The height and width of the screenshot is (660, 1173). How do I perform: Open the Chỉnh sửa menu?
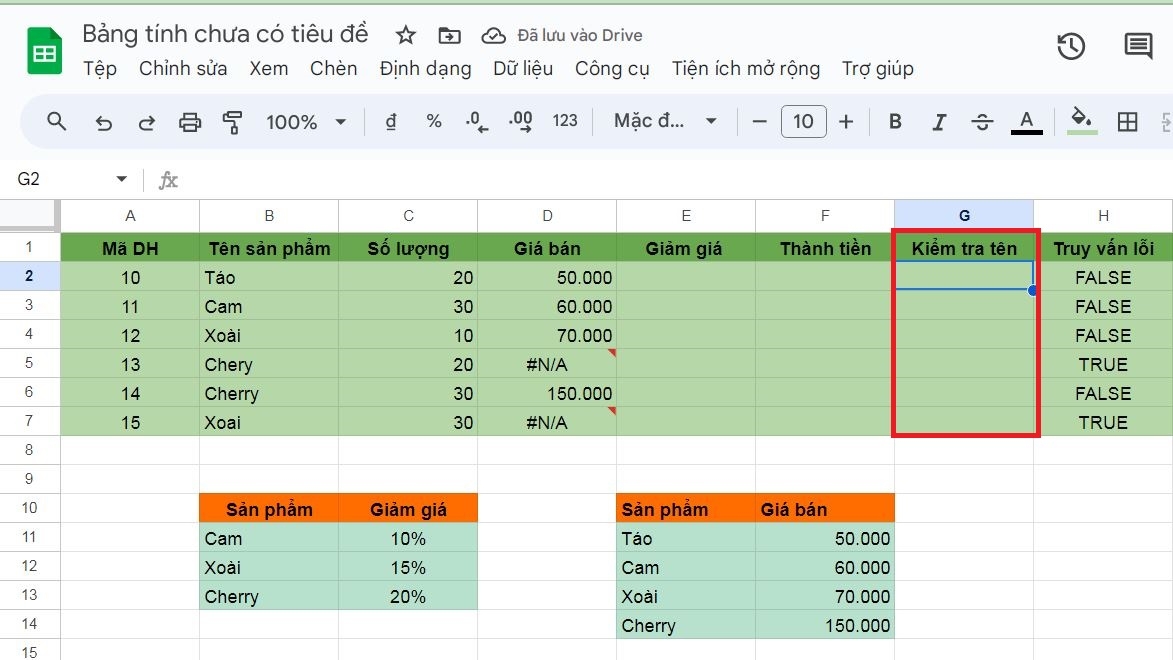click(x=183, y=69)
